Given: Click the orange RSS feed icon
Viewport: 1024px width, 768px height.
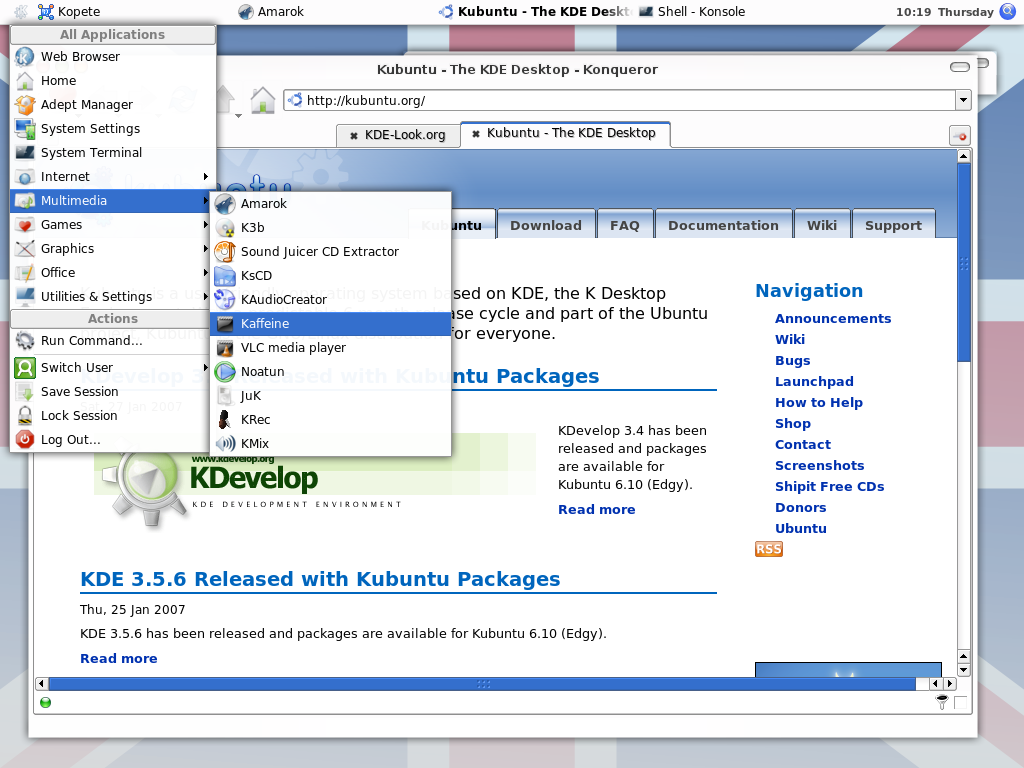Looking at the screenshot, I should [769, 549].
